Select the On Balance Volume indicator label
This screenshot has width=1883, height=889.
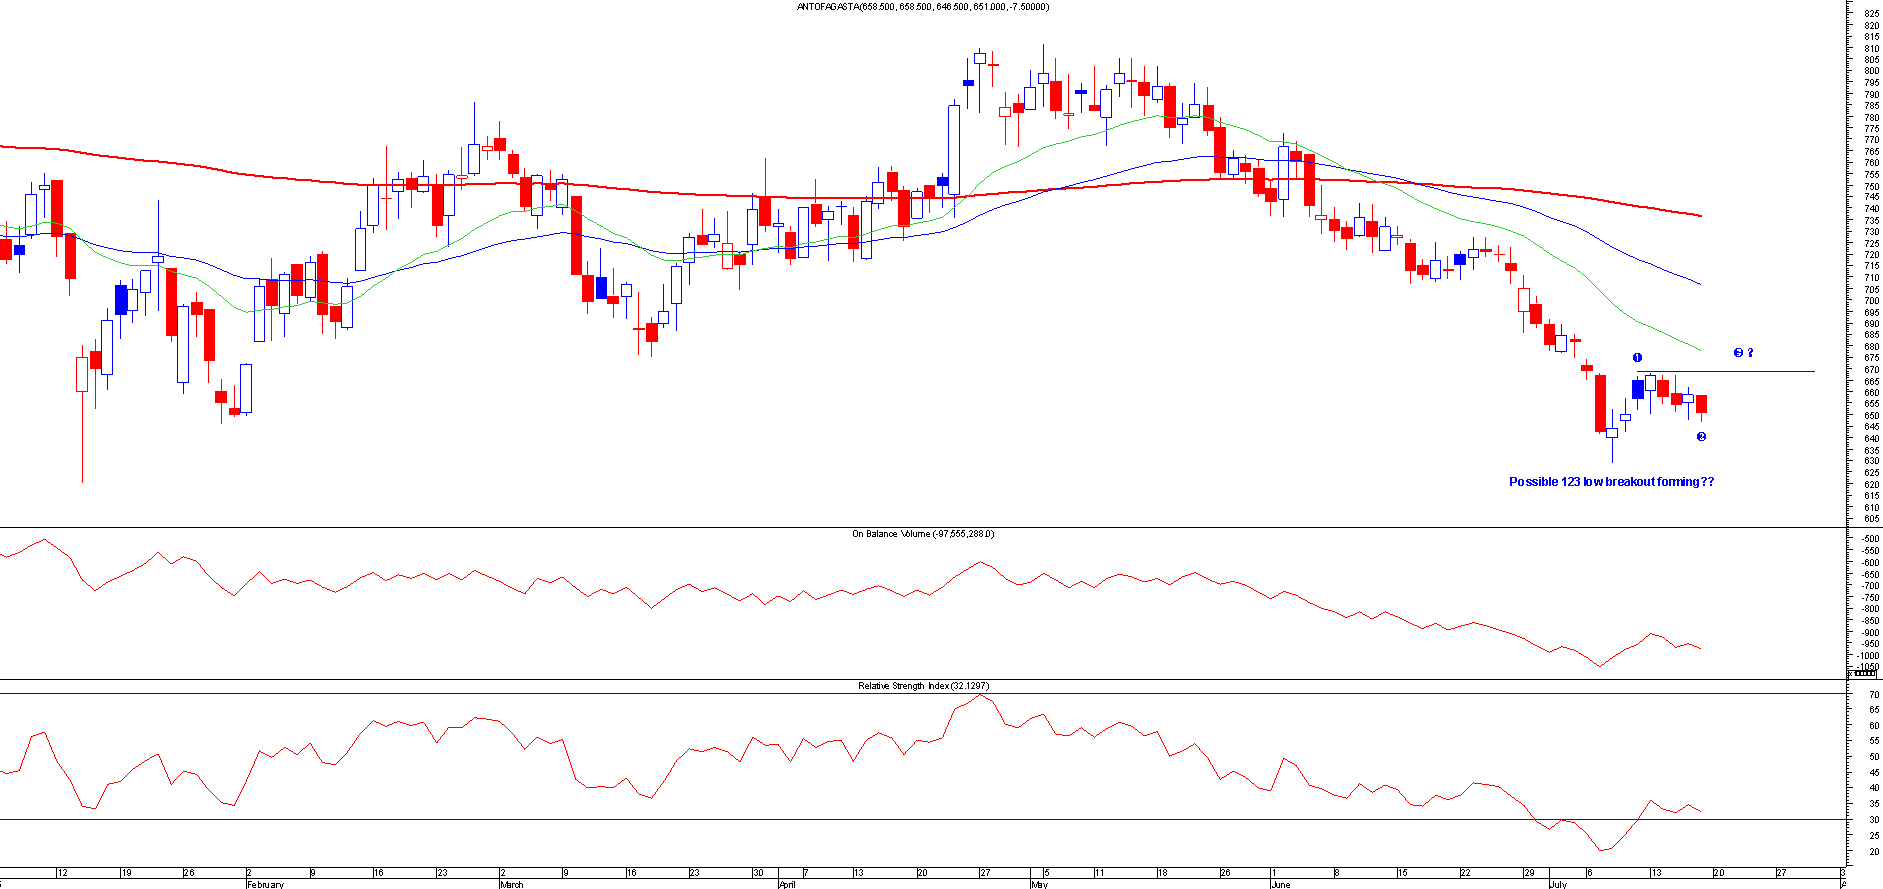pos(922,534)
